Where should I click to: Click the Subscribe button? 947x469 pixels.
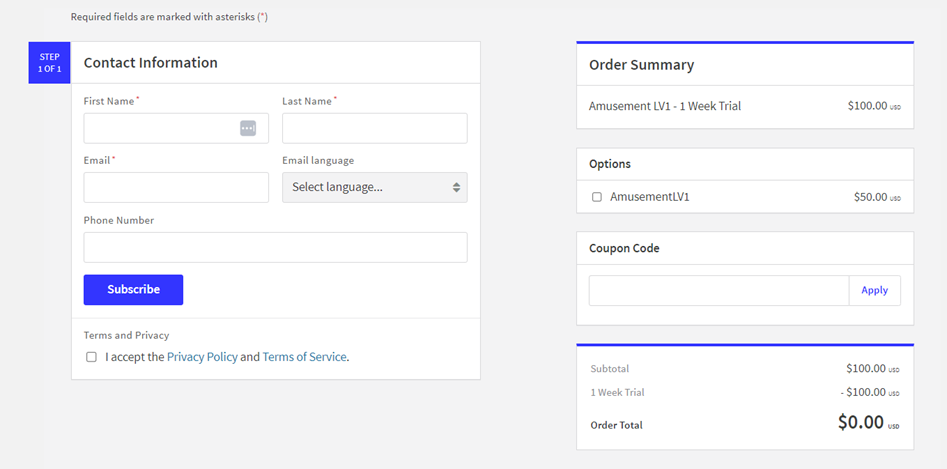point(133,290)
